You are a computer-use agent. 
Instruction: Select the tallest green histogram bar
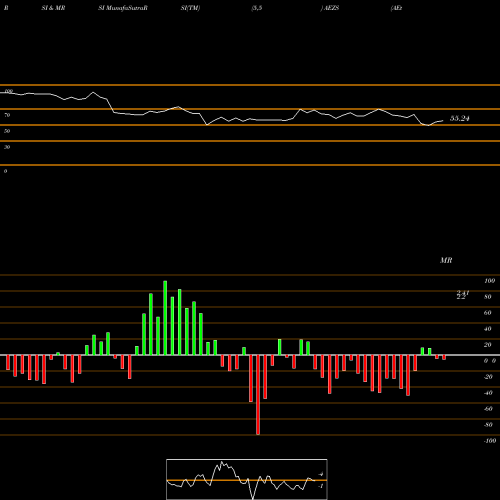[165, 318]
